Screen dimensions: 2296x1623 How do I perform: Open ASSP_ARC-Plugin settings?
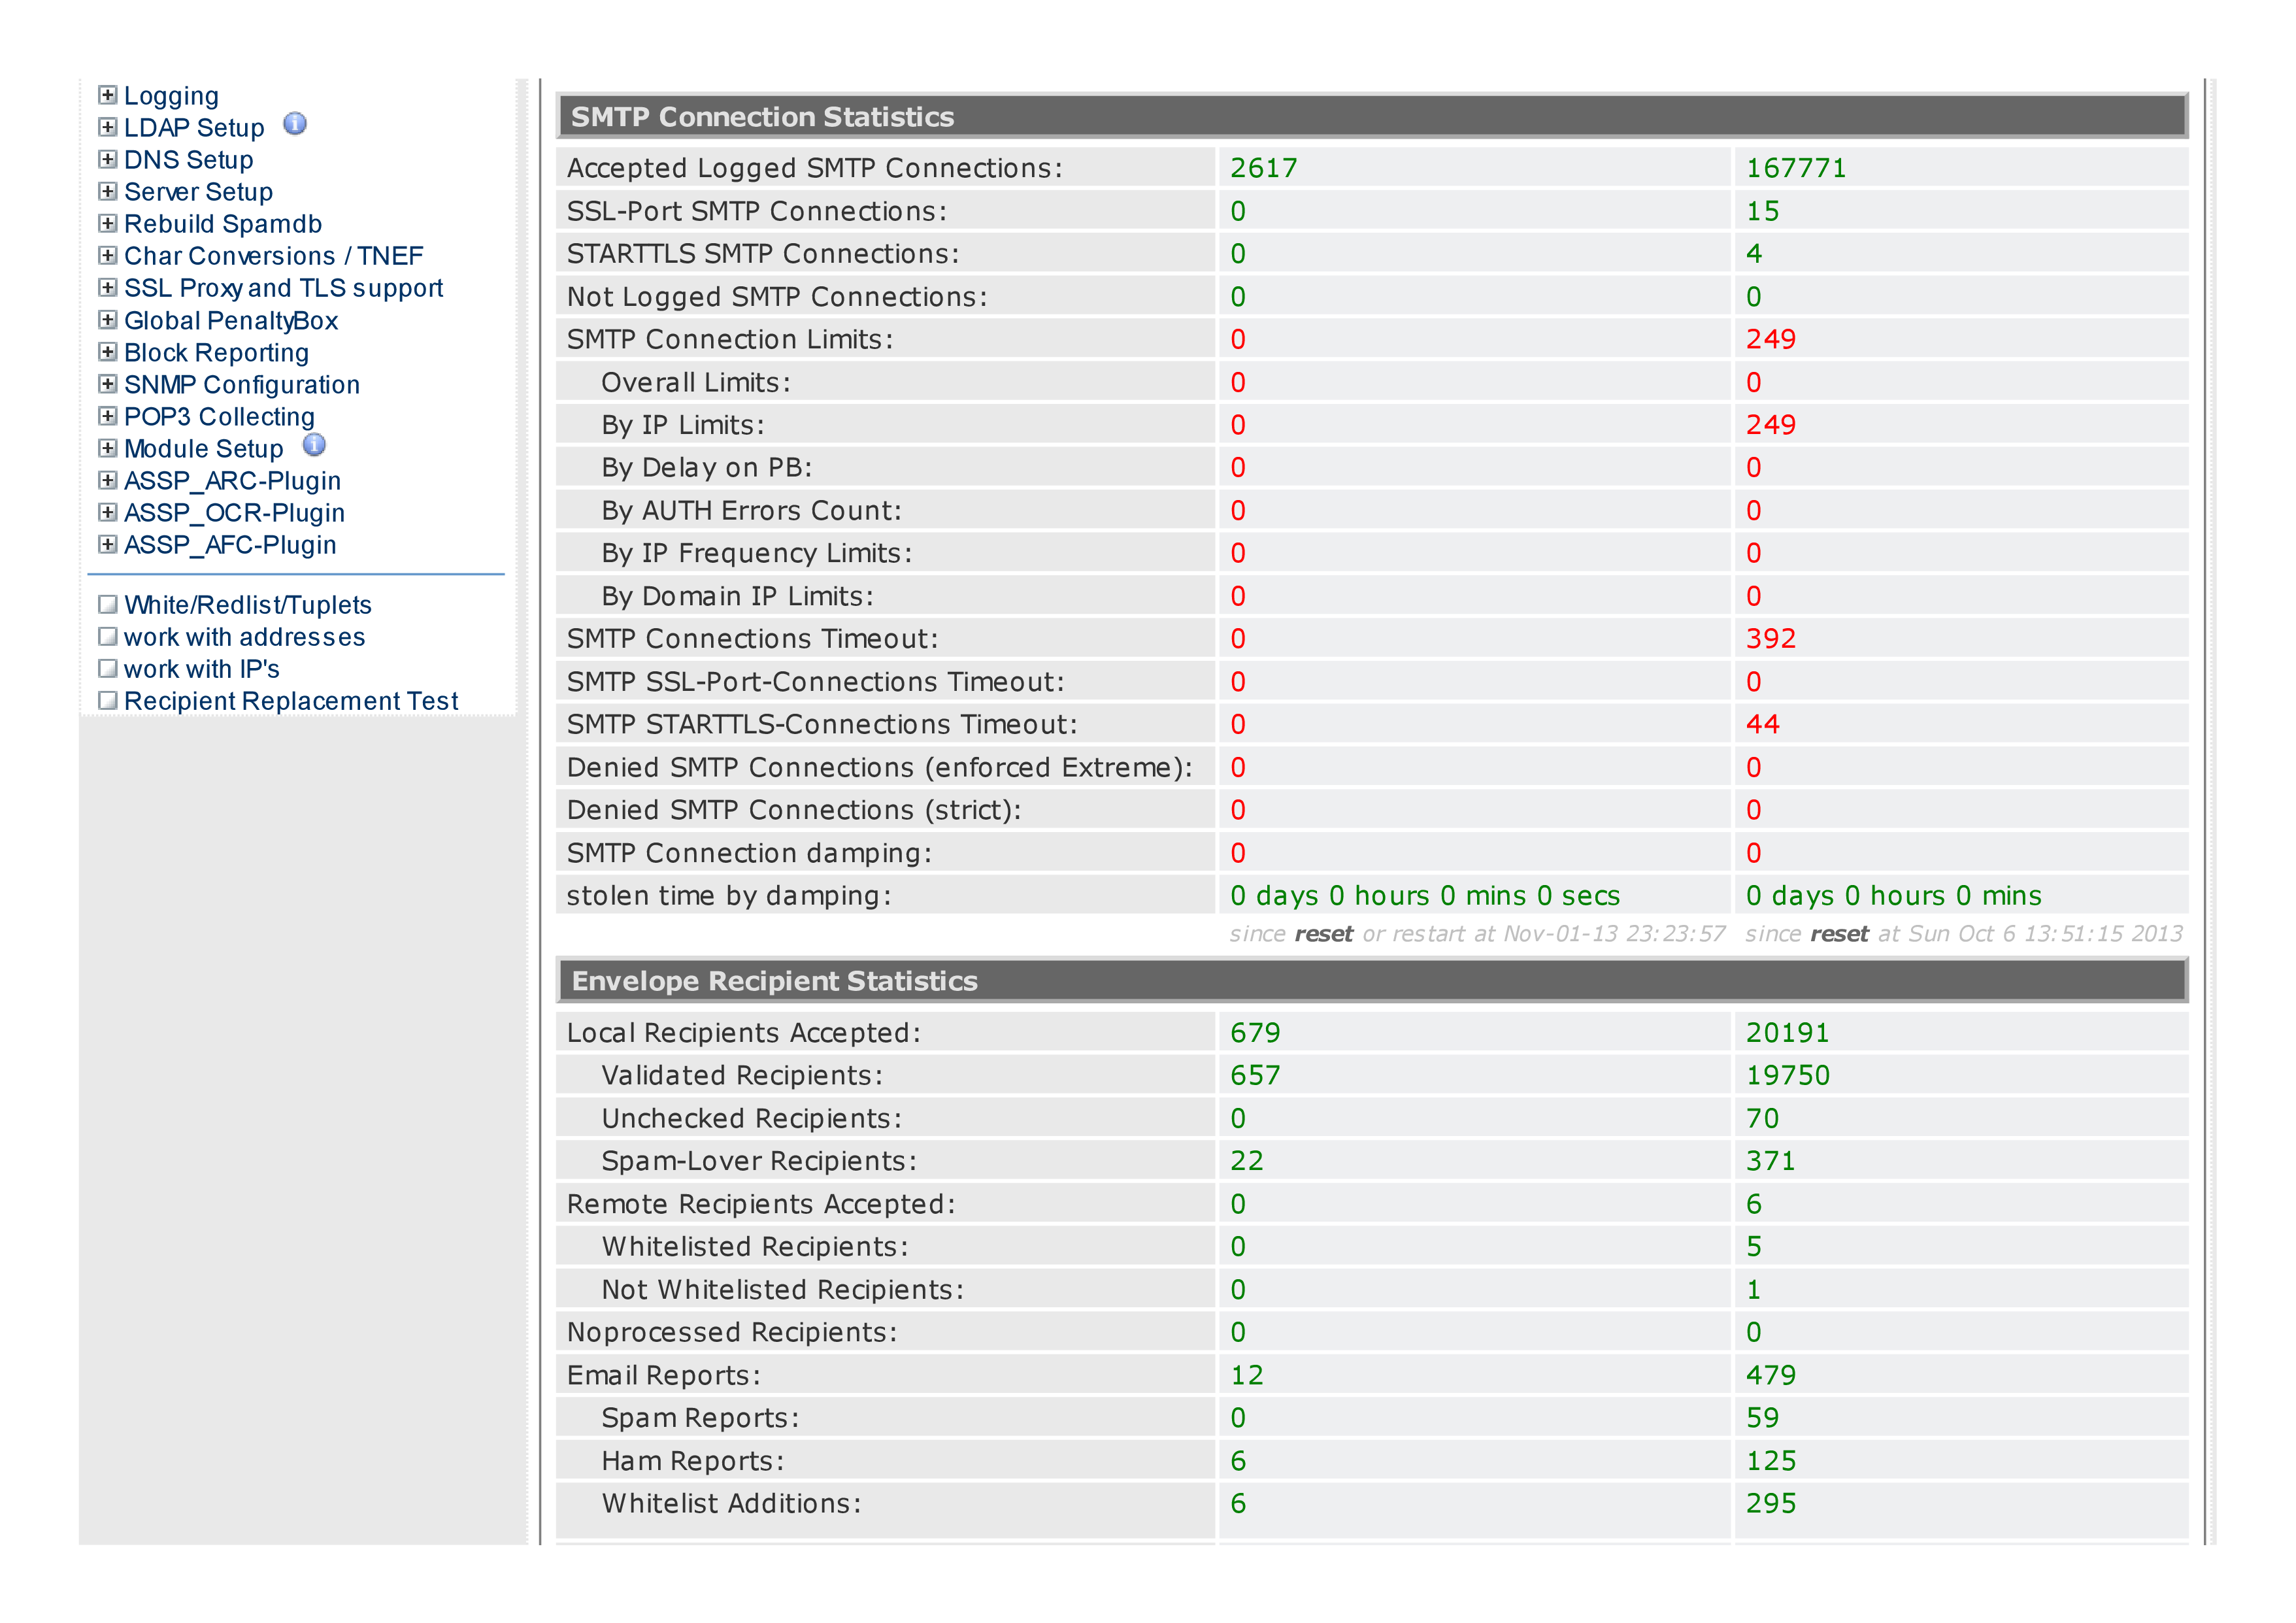coord(232,481)
